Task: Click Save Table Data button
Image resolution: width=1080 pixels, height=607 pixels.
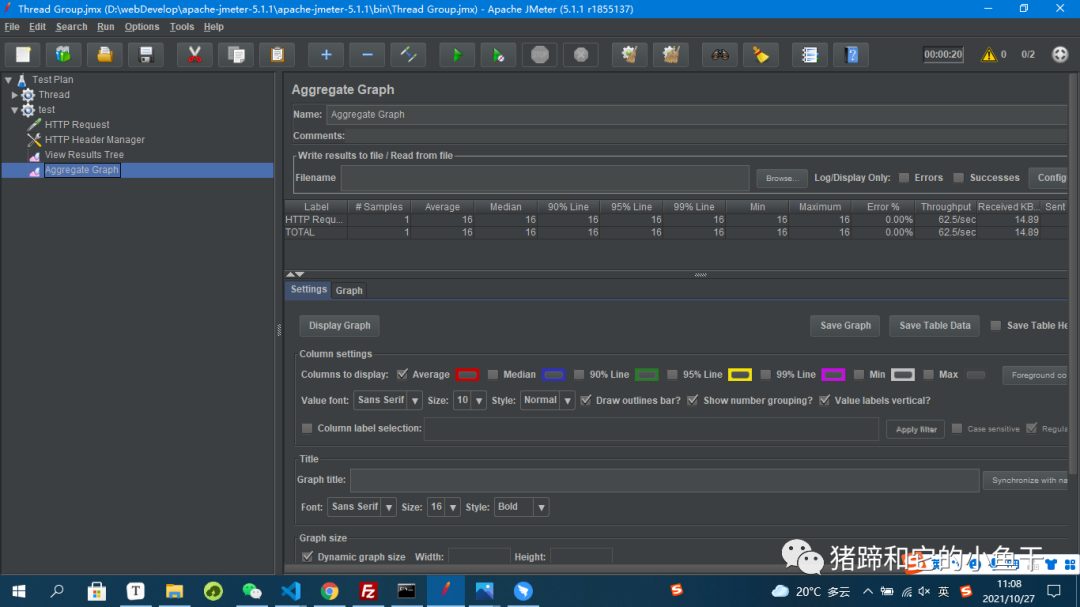Action: pos(935,325)
